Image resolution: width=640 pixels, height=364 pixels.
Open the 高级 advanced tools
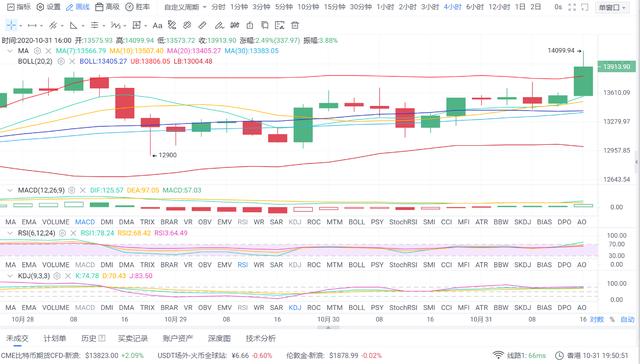107,7
